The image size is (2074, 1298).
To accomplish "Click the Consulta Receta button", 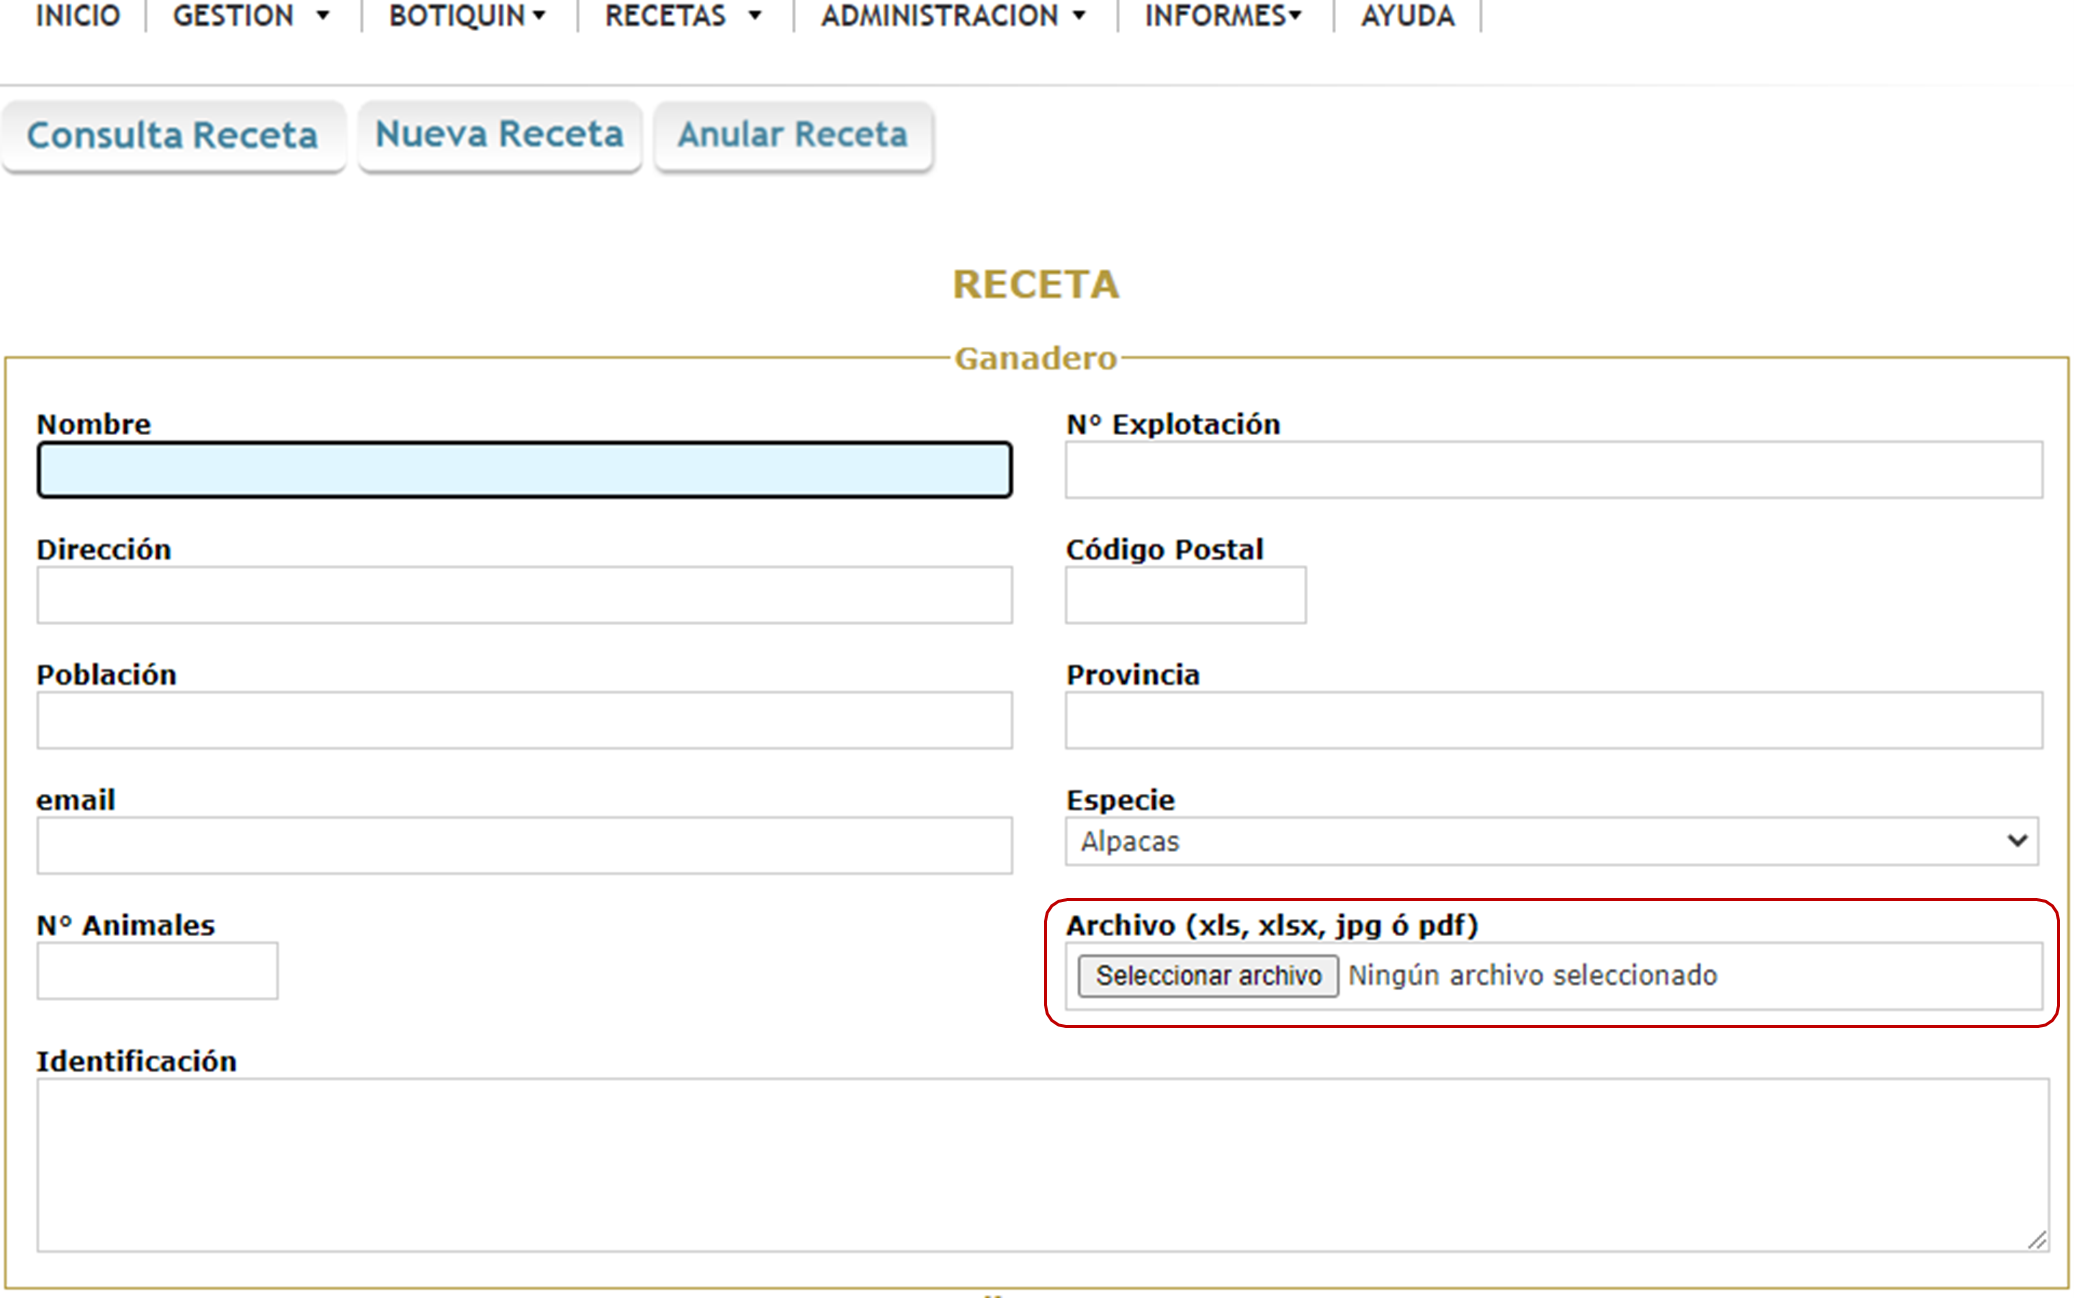I will click(172, 135).
